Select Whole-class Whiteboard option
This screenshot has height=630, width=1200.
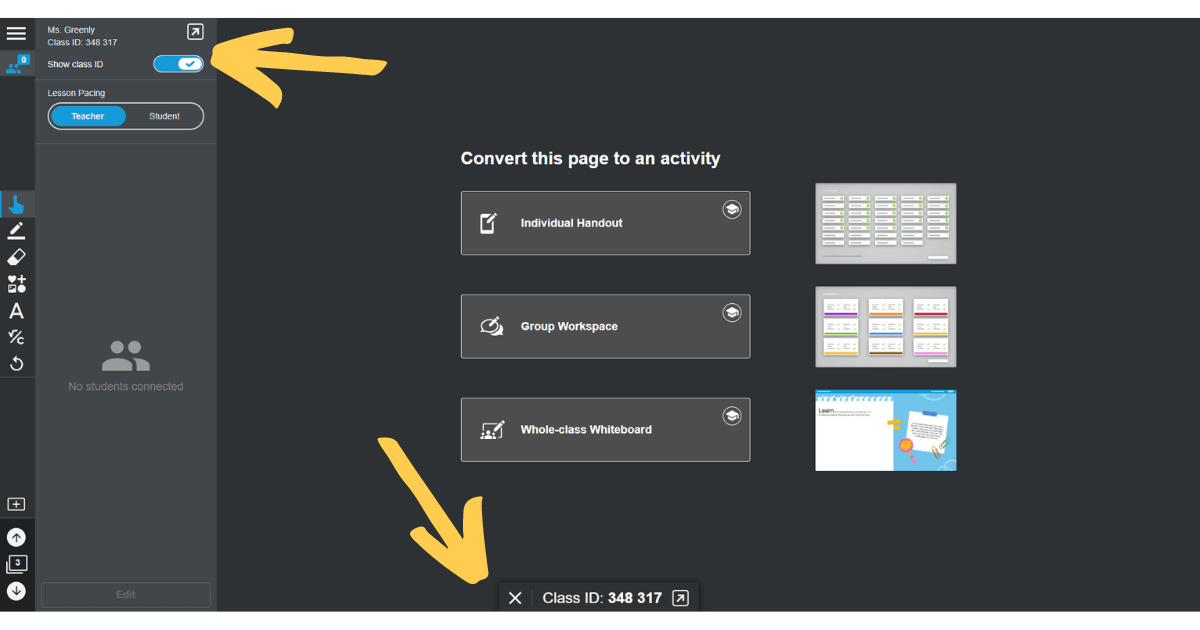605,430
